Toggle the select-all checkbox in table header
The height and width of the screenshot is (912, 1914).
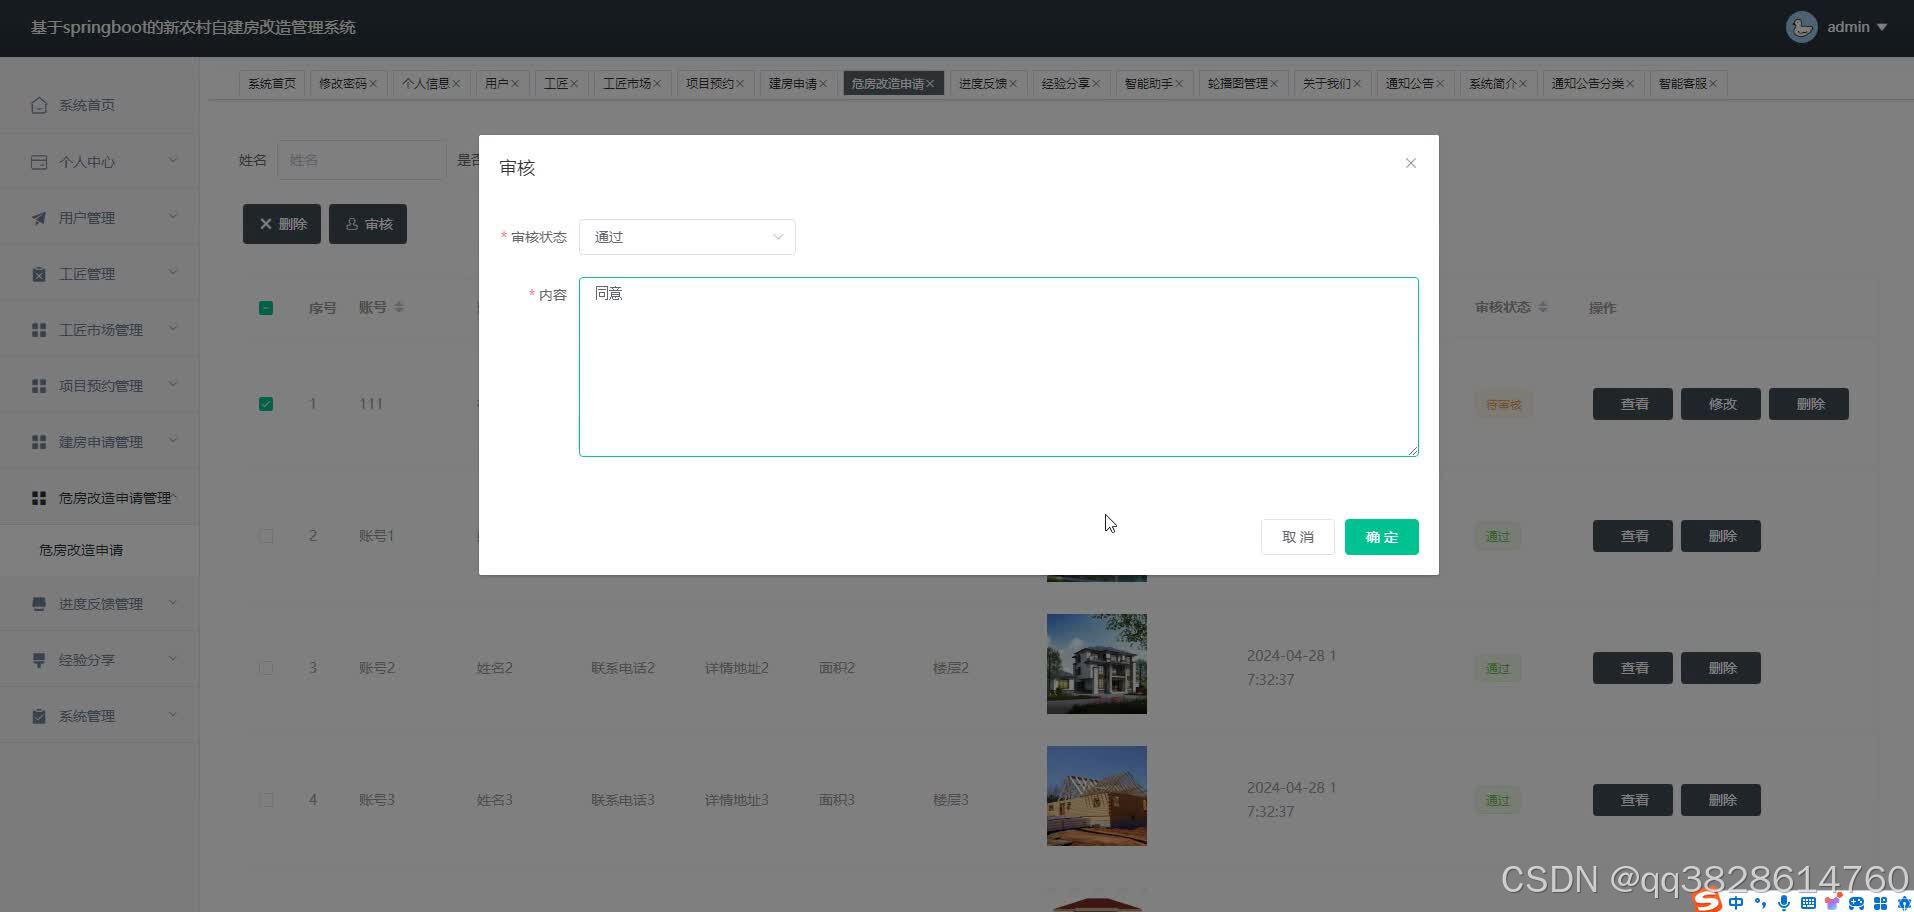click(266, 308)
